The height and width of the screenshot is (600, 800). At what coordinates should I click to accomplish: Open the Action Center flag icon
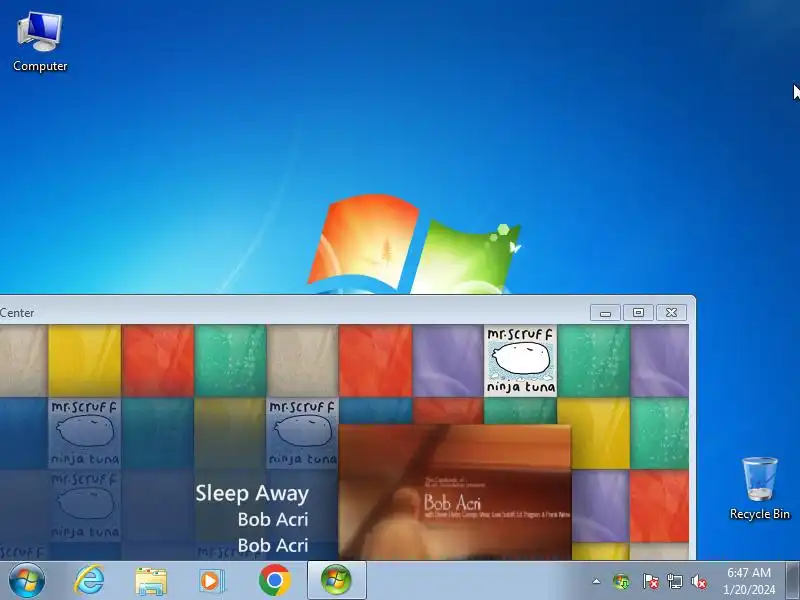(x=650, y=581)
